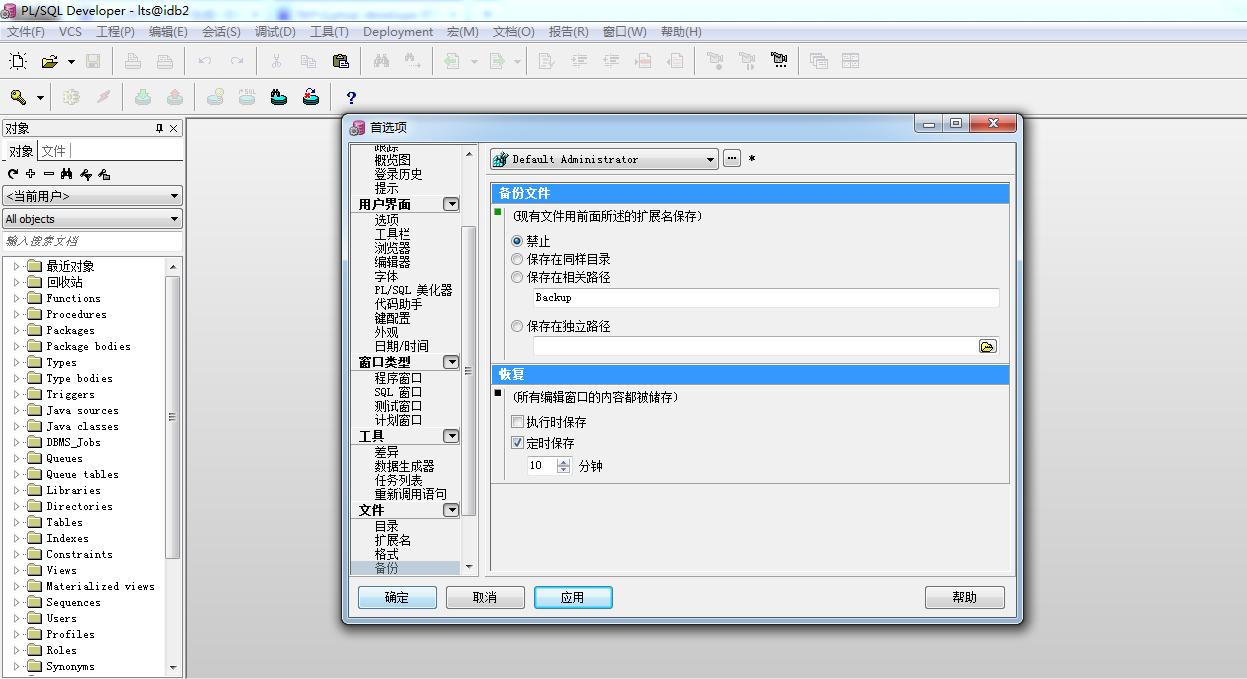Click the Find binoculars icon in main toolbar

click(381, 62)
